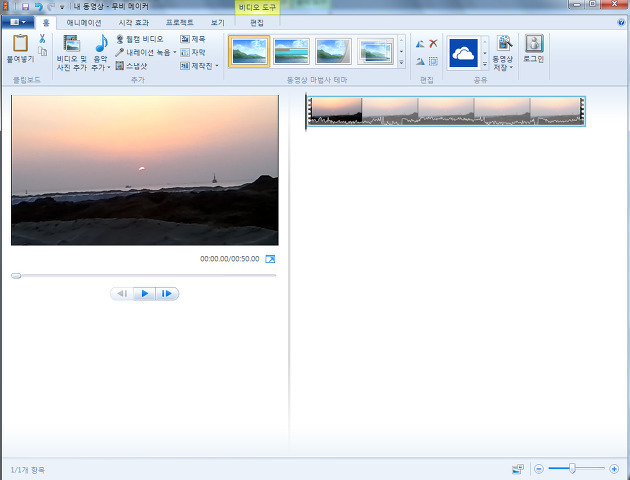Viewport: 630px width, 480px height.
Task: Share to OneDrive cloud icon
Action: 463,53
